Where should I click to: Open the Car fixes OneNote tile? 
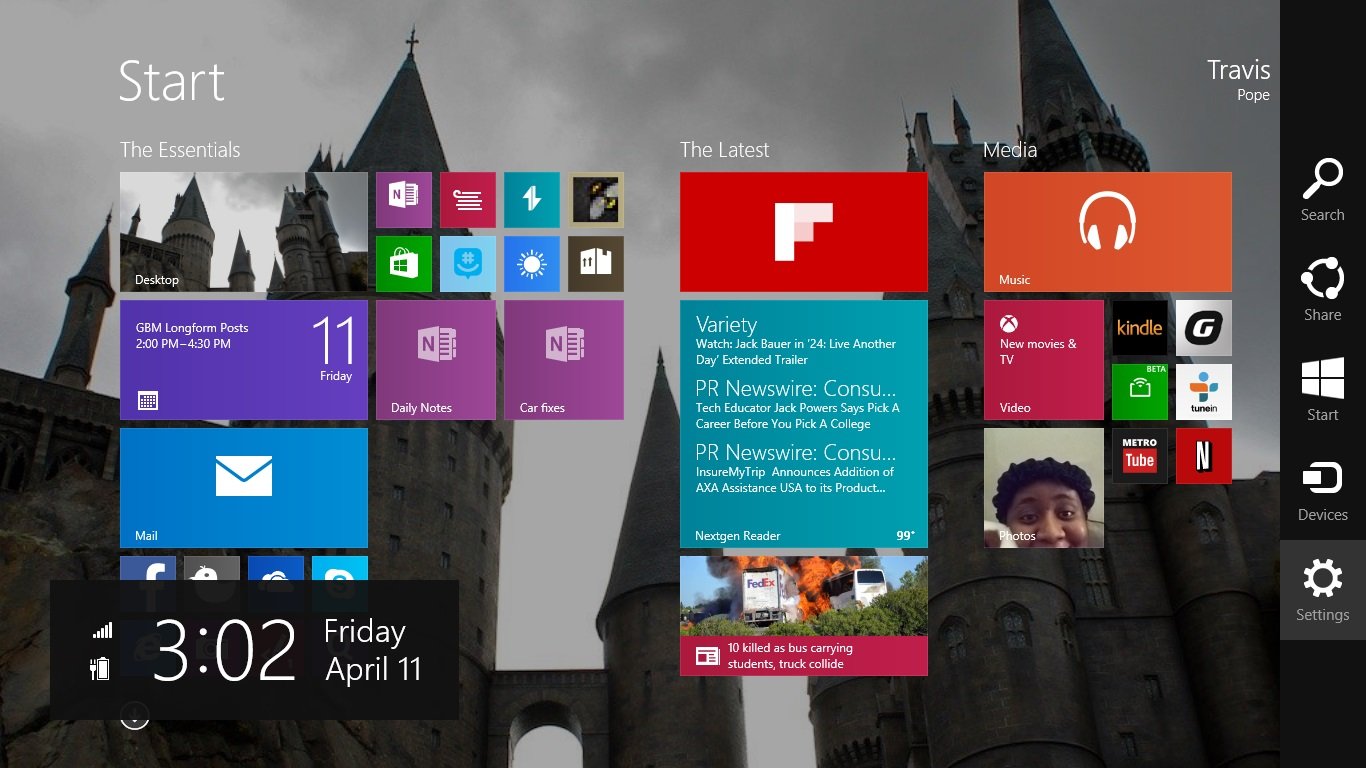coord(564,360)
